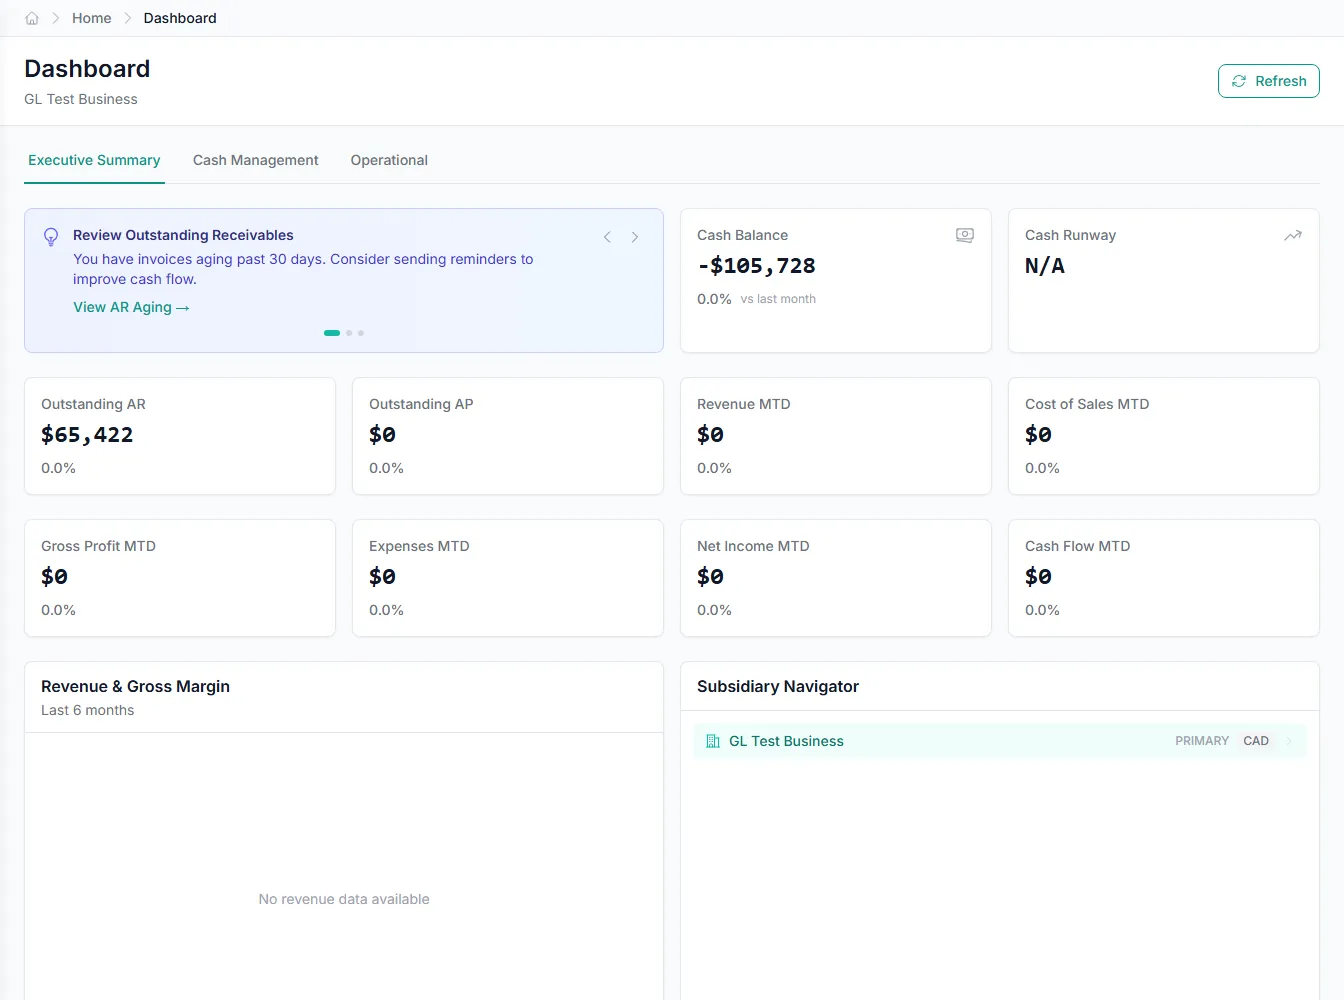Image resolution: width=1344 pixels, height=1000 pixels.
Task: Select GL Test Business in Subsidiary Navigator
Action: [x=1000, y=741]
